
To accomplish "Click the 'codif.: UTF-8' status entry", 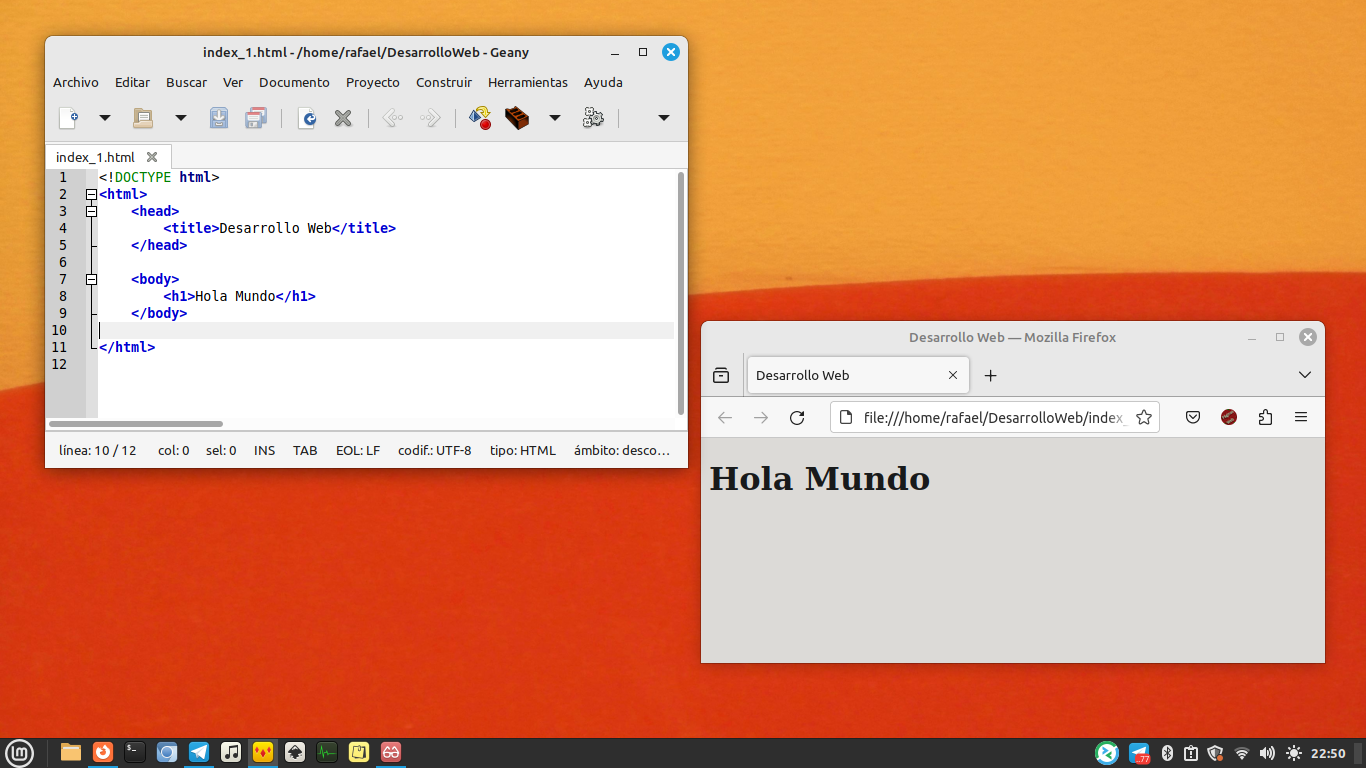I will tap(434, 451).
